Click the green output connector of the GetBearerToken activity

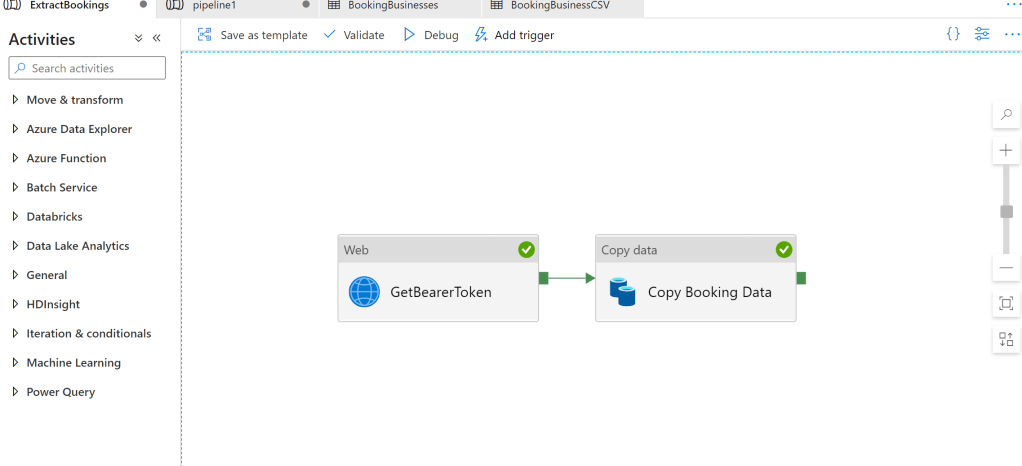point(544,278)
